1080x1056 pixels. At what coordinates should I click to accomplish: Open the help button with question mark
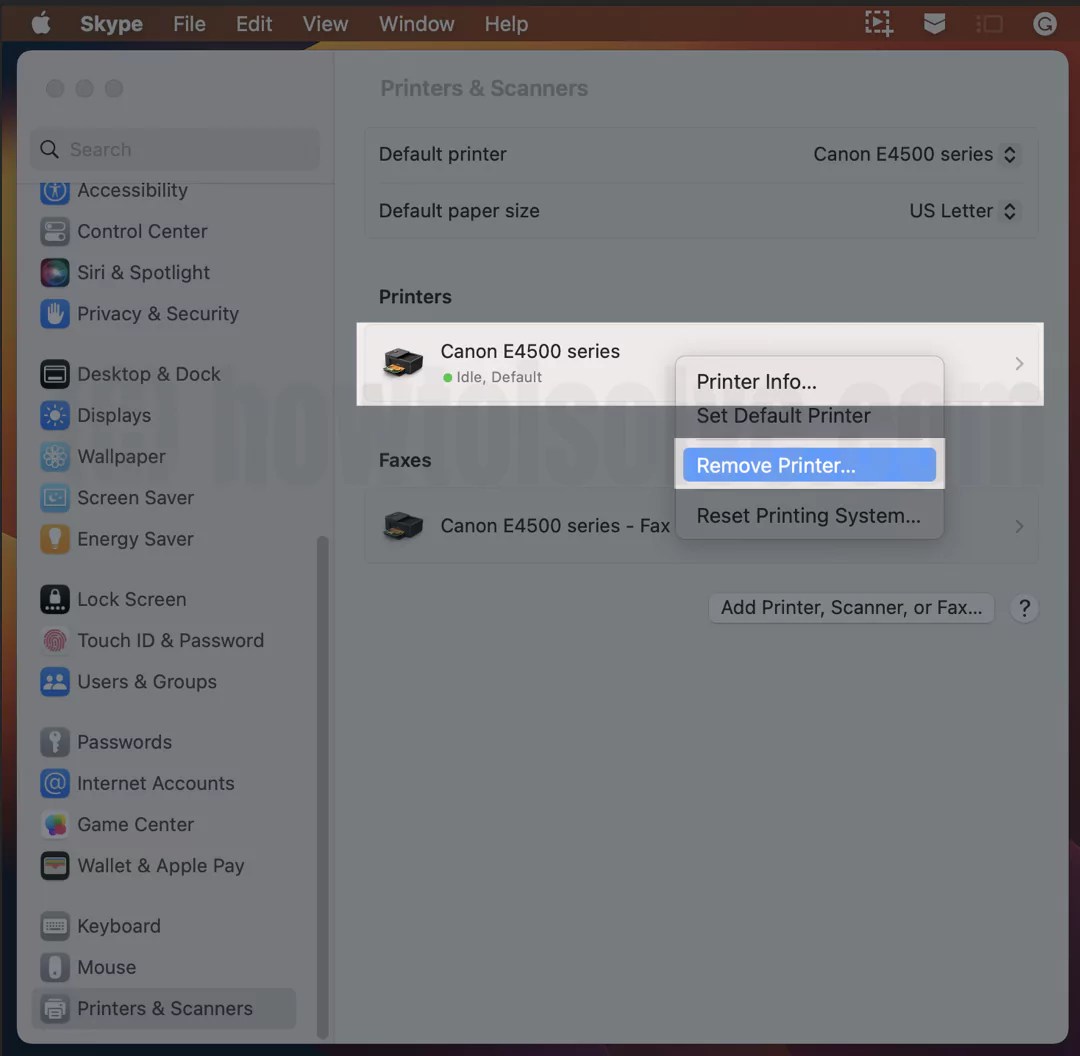click(x=1023, y=607)
